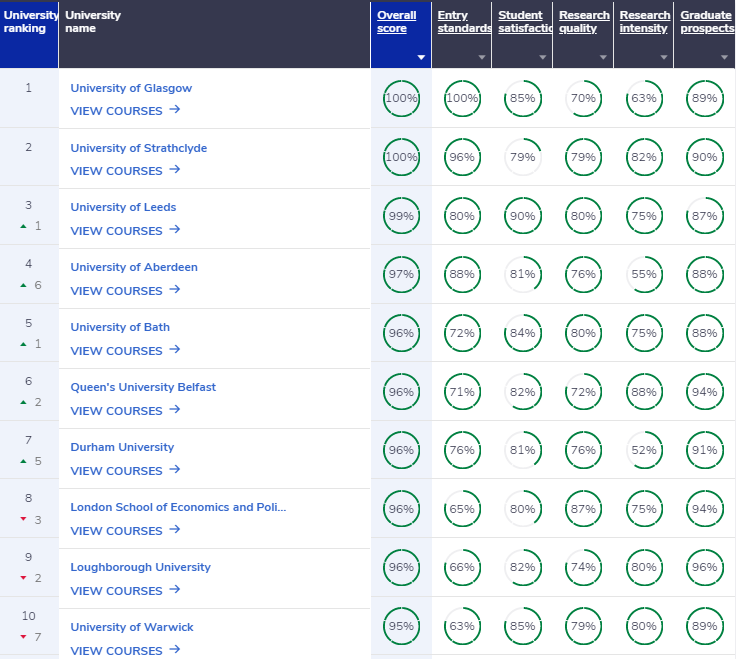Click arrow icon beside Bath's View Courses
This screenshot has height=659, width=736.
[175, 350]
